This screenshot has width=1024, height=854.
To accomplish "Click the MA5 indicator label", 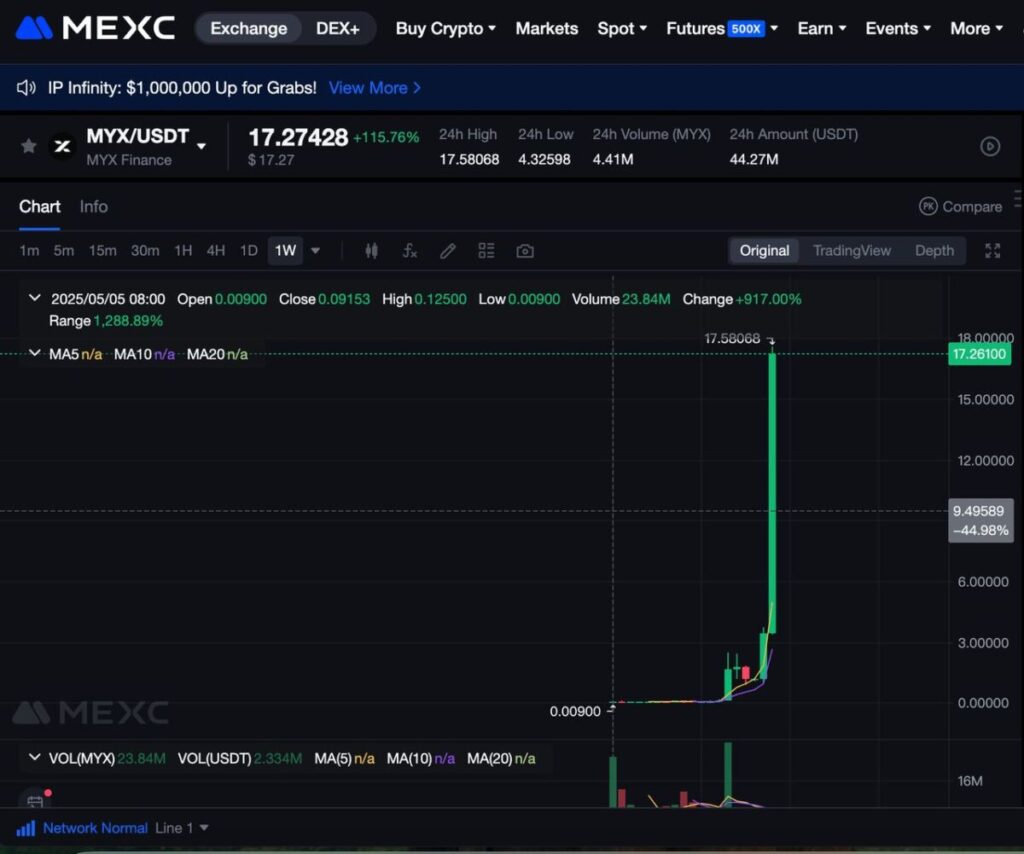I will [x=63, y=354].
